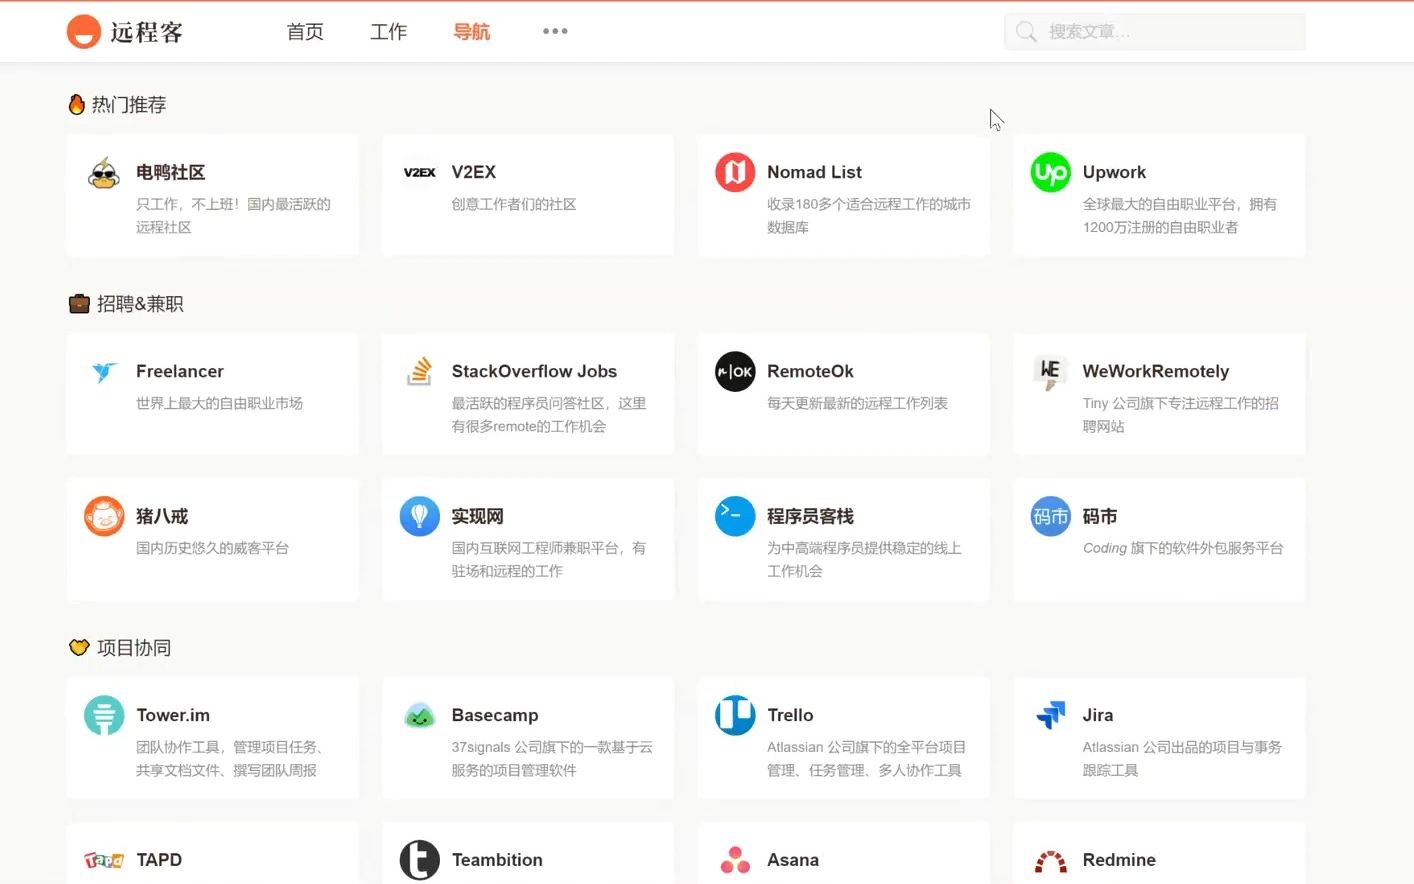Go to the 工作 nav item
The width and height of the screenshot is (1414, 884).
pyautogui.click(x=388, y=32)
